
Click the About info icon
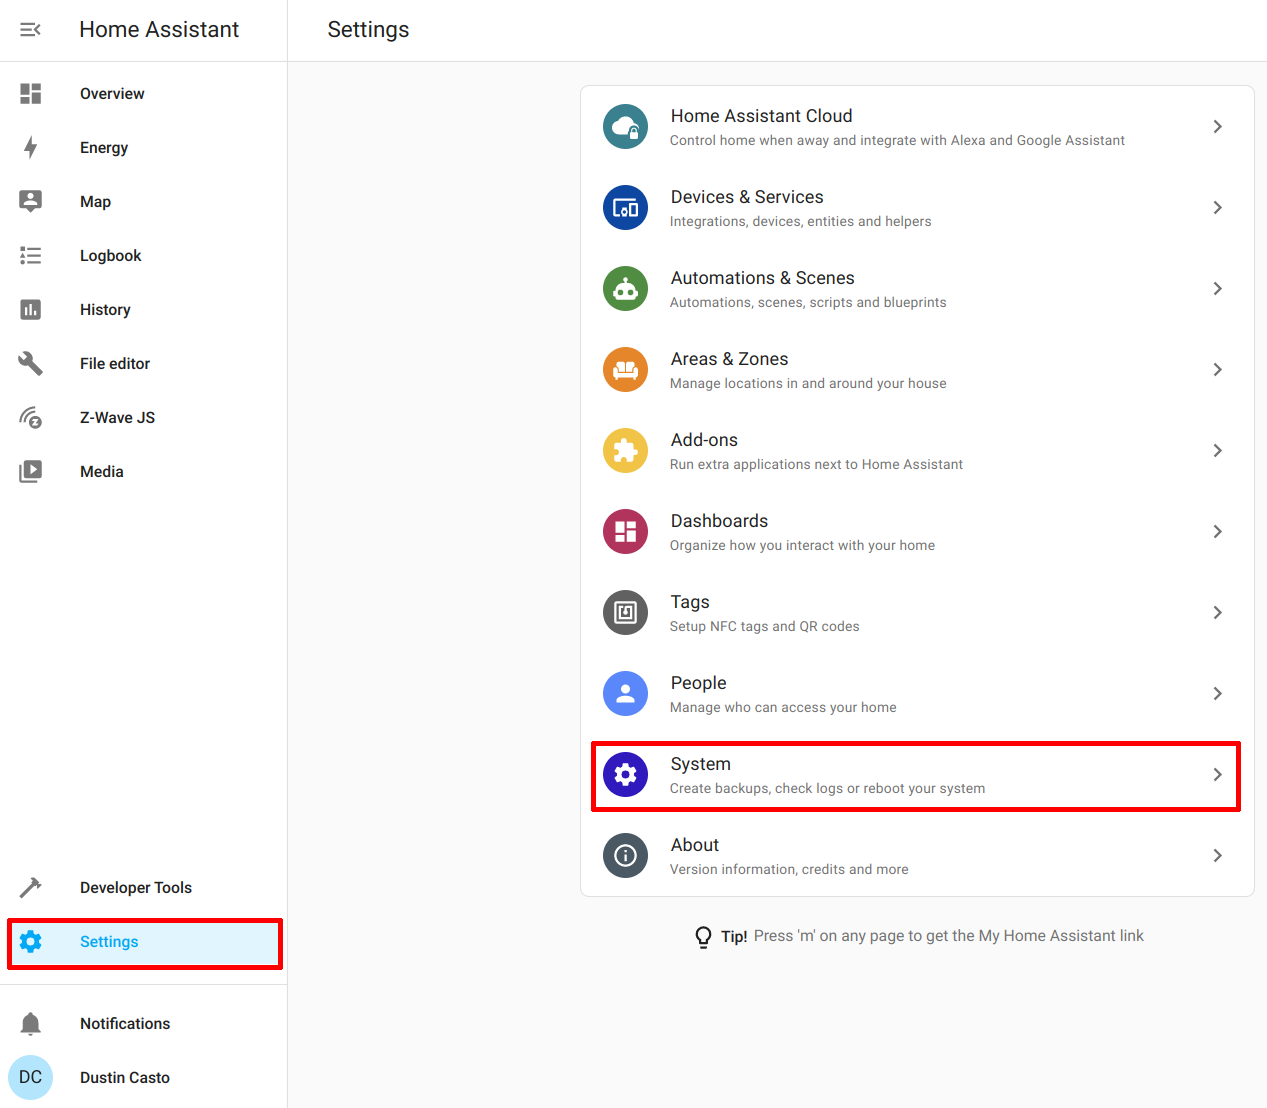(x=626, y=856)
